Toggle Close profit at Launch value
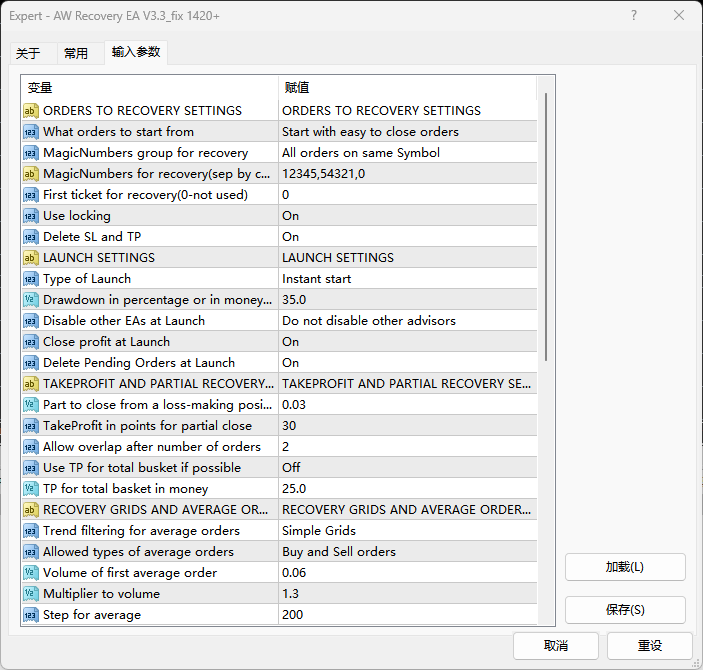The height and width of the screenshot is (670, 703). coord(408,342)
